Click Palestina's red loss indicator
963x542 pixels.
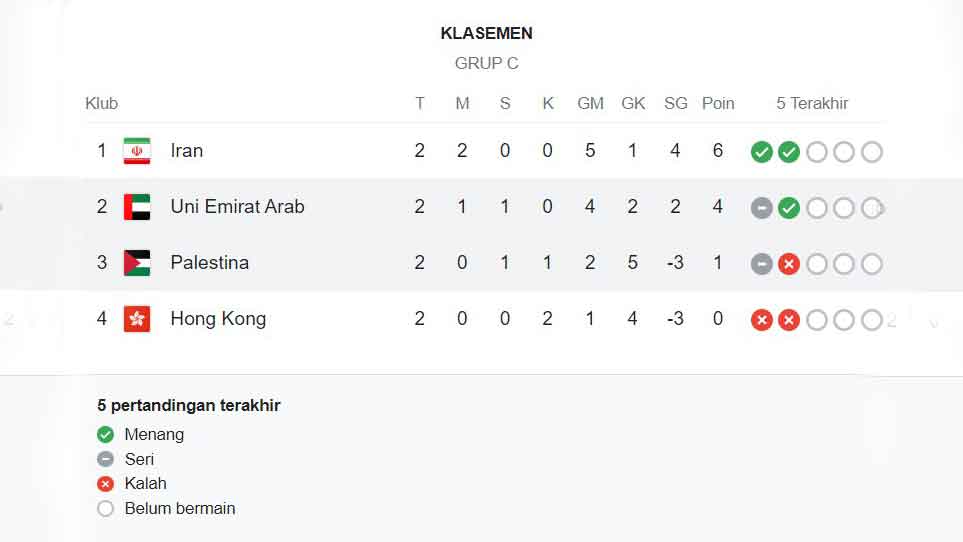(789, 264)
